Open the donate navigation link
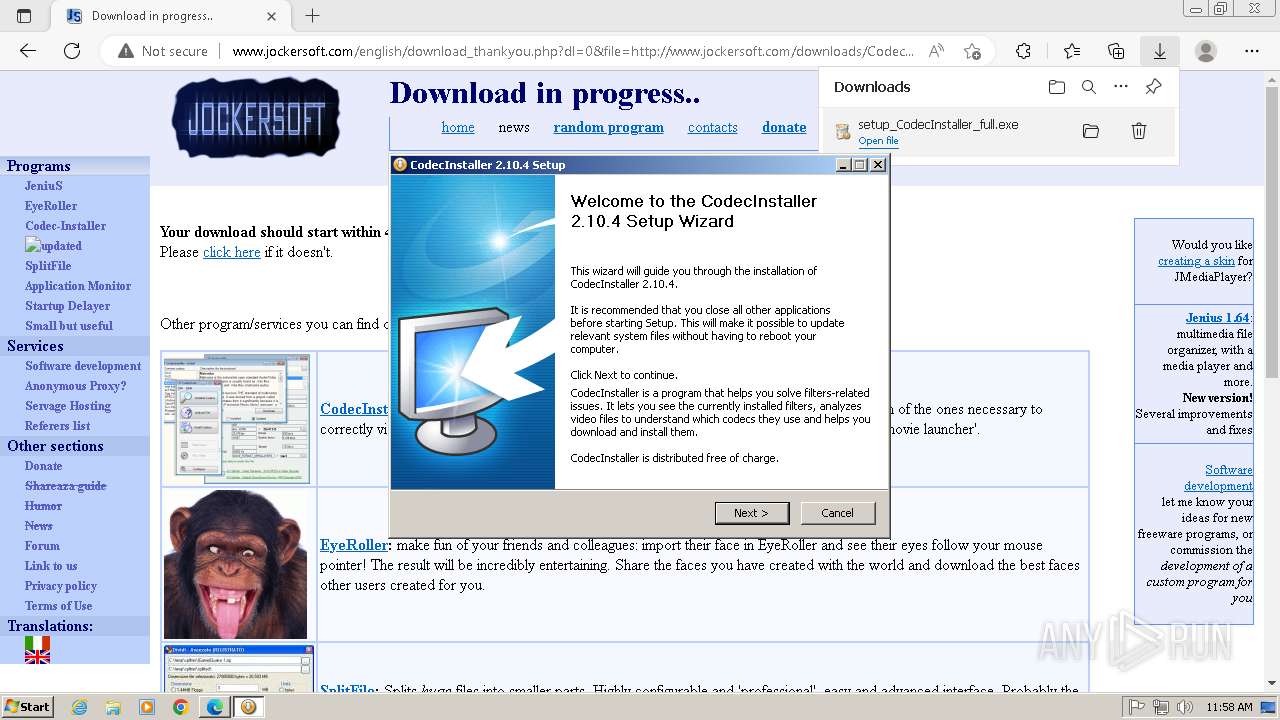1280x720 pixels. 784,127
